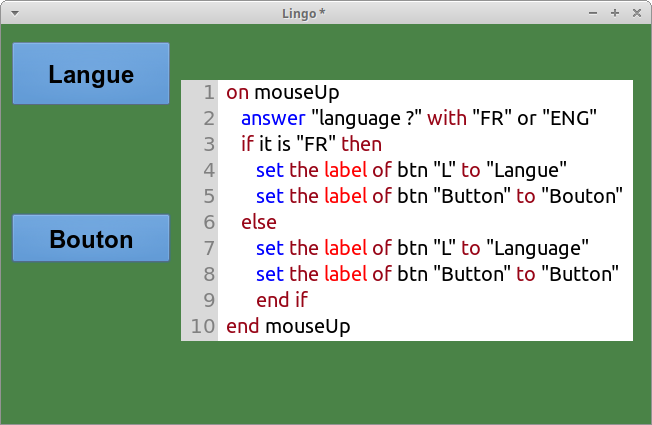The width and height of the screenshot is (652, 425).
Task: Place cursor on the "on mouseUp" line
Action: (x=283, y=93)
